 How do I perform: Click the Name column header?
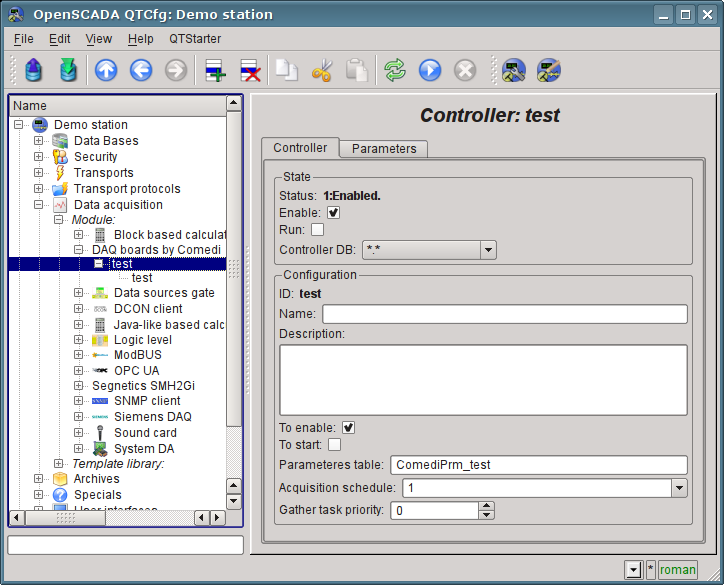click(118, 106)
